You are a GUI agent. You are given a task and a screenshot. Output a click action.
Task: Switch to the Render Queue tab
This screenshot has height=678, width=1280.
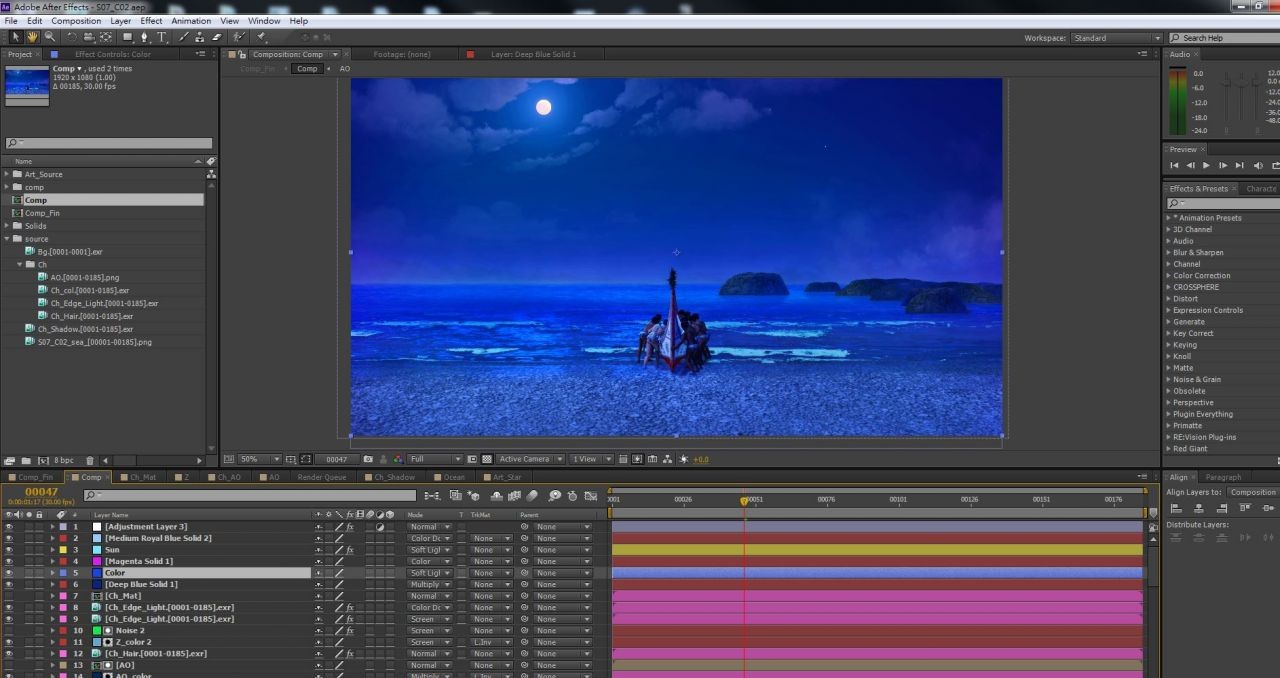[x=321, y=477]
